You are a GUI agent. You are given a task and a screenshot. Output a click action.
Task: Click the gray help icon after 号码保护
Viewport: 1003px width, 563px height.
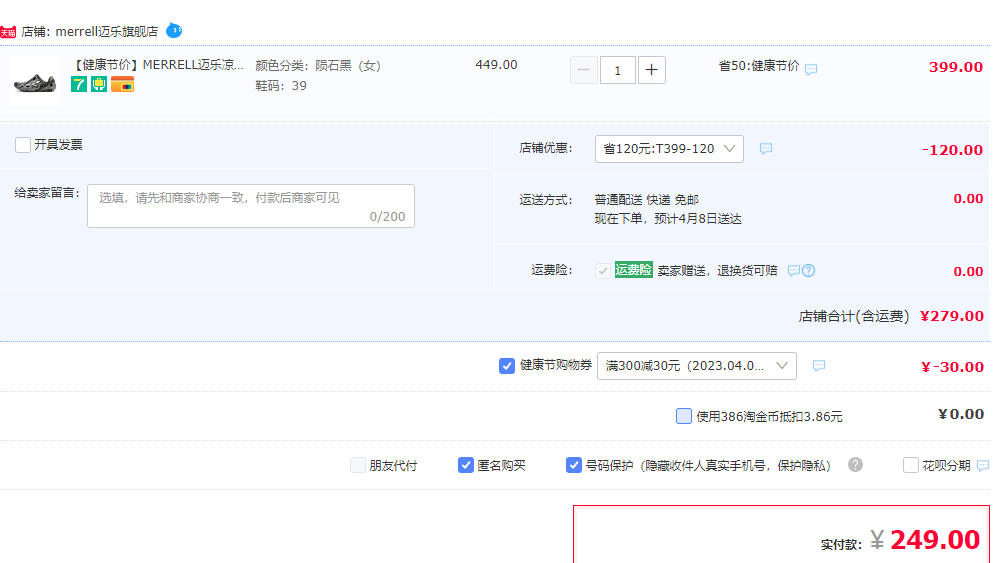[x=855, y=464]
